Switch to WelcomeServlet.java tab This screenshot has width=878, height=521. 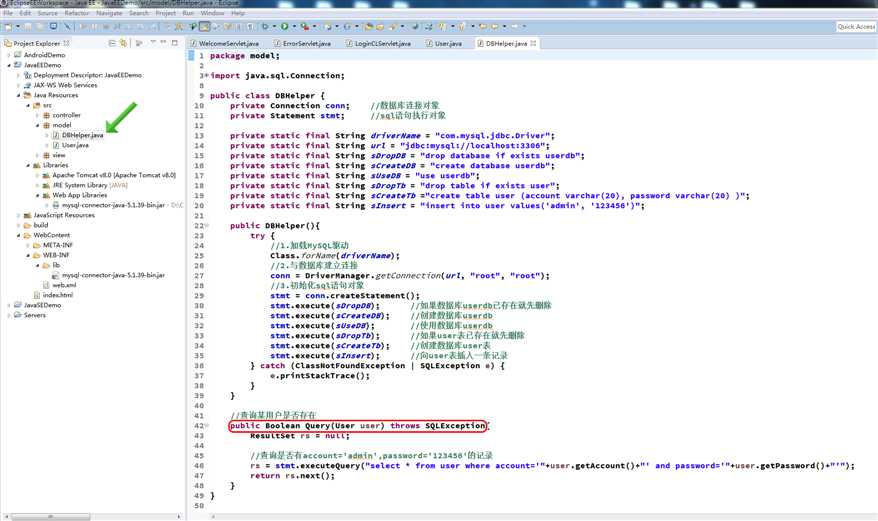(224, 43)
